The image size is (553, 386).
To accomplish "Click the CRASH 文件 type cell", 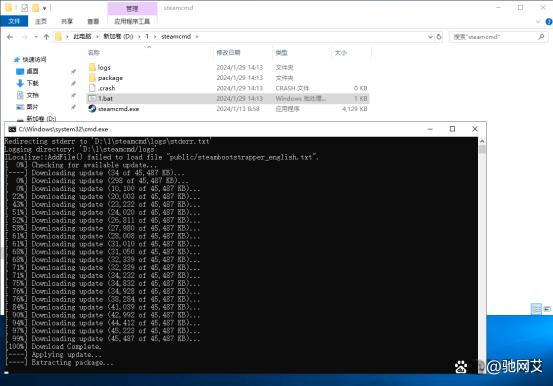I will (x=292, y=88).
